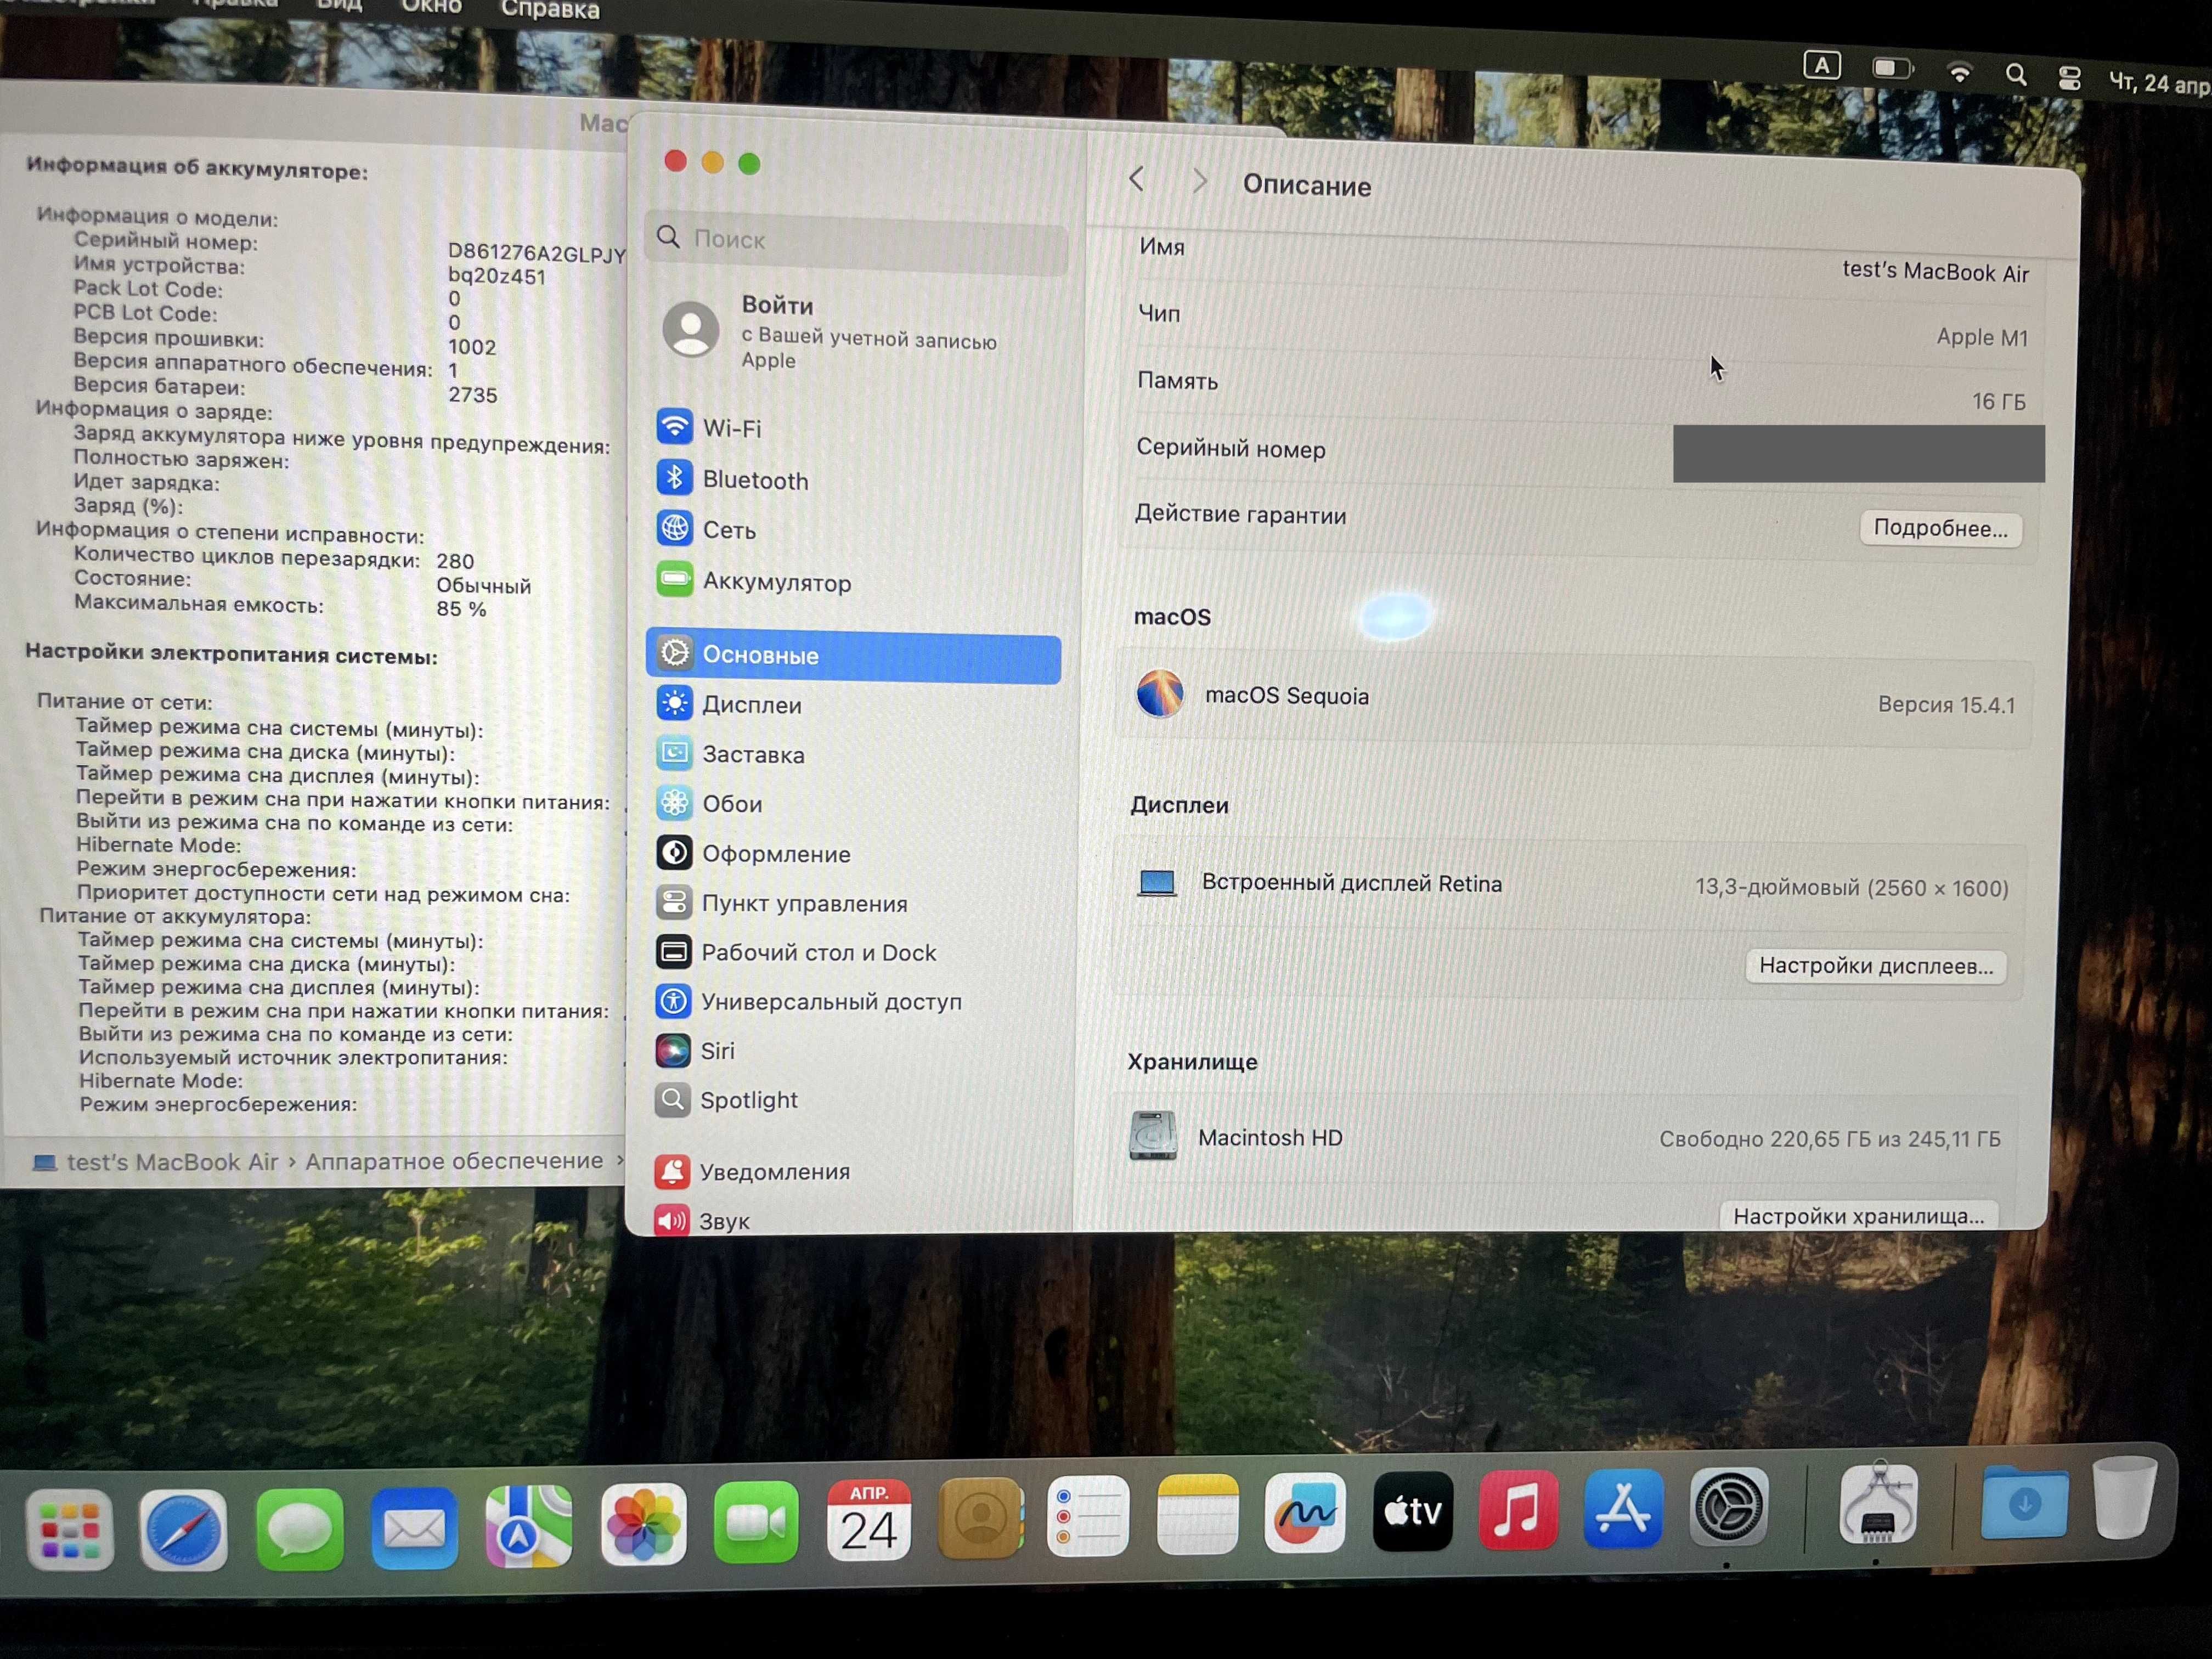This screenshot has width=2212, height=1659.
Task: Open Maps app in Dock
Action: pos(528,1526)
